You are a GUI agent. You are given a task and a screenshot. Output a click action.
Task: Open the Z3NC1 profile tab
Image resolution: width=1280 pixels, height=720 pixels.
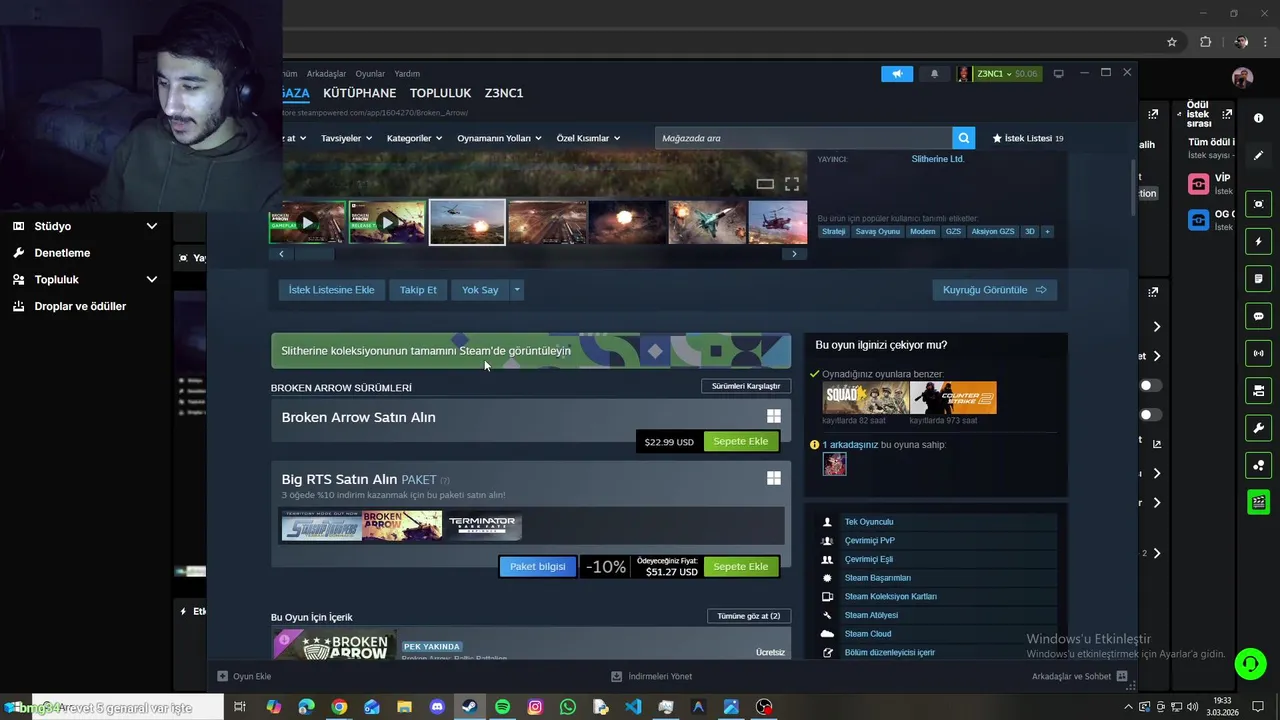click(x=504, y=93)
